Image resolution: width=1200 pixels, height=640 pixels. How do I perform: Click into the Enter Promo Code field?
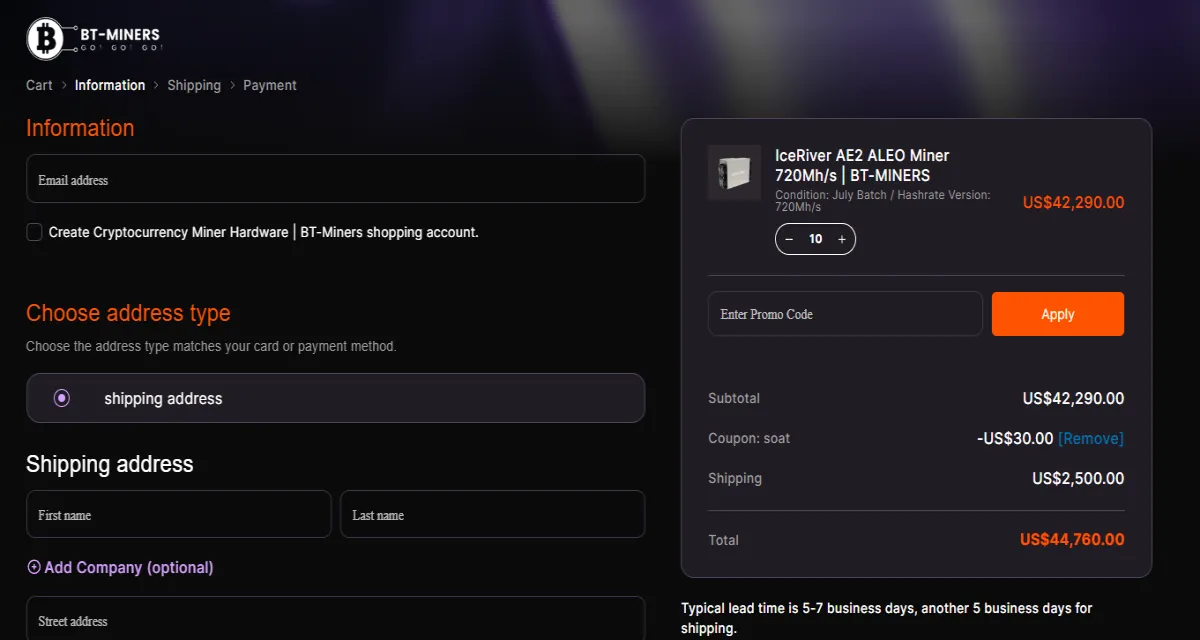[x=845, y=314]
